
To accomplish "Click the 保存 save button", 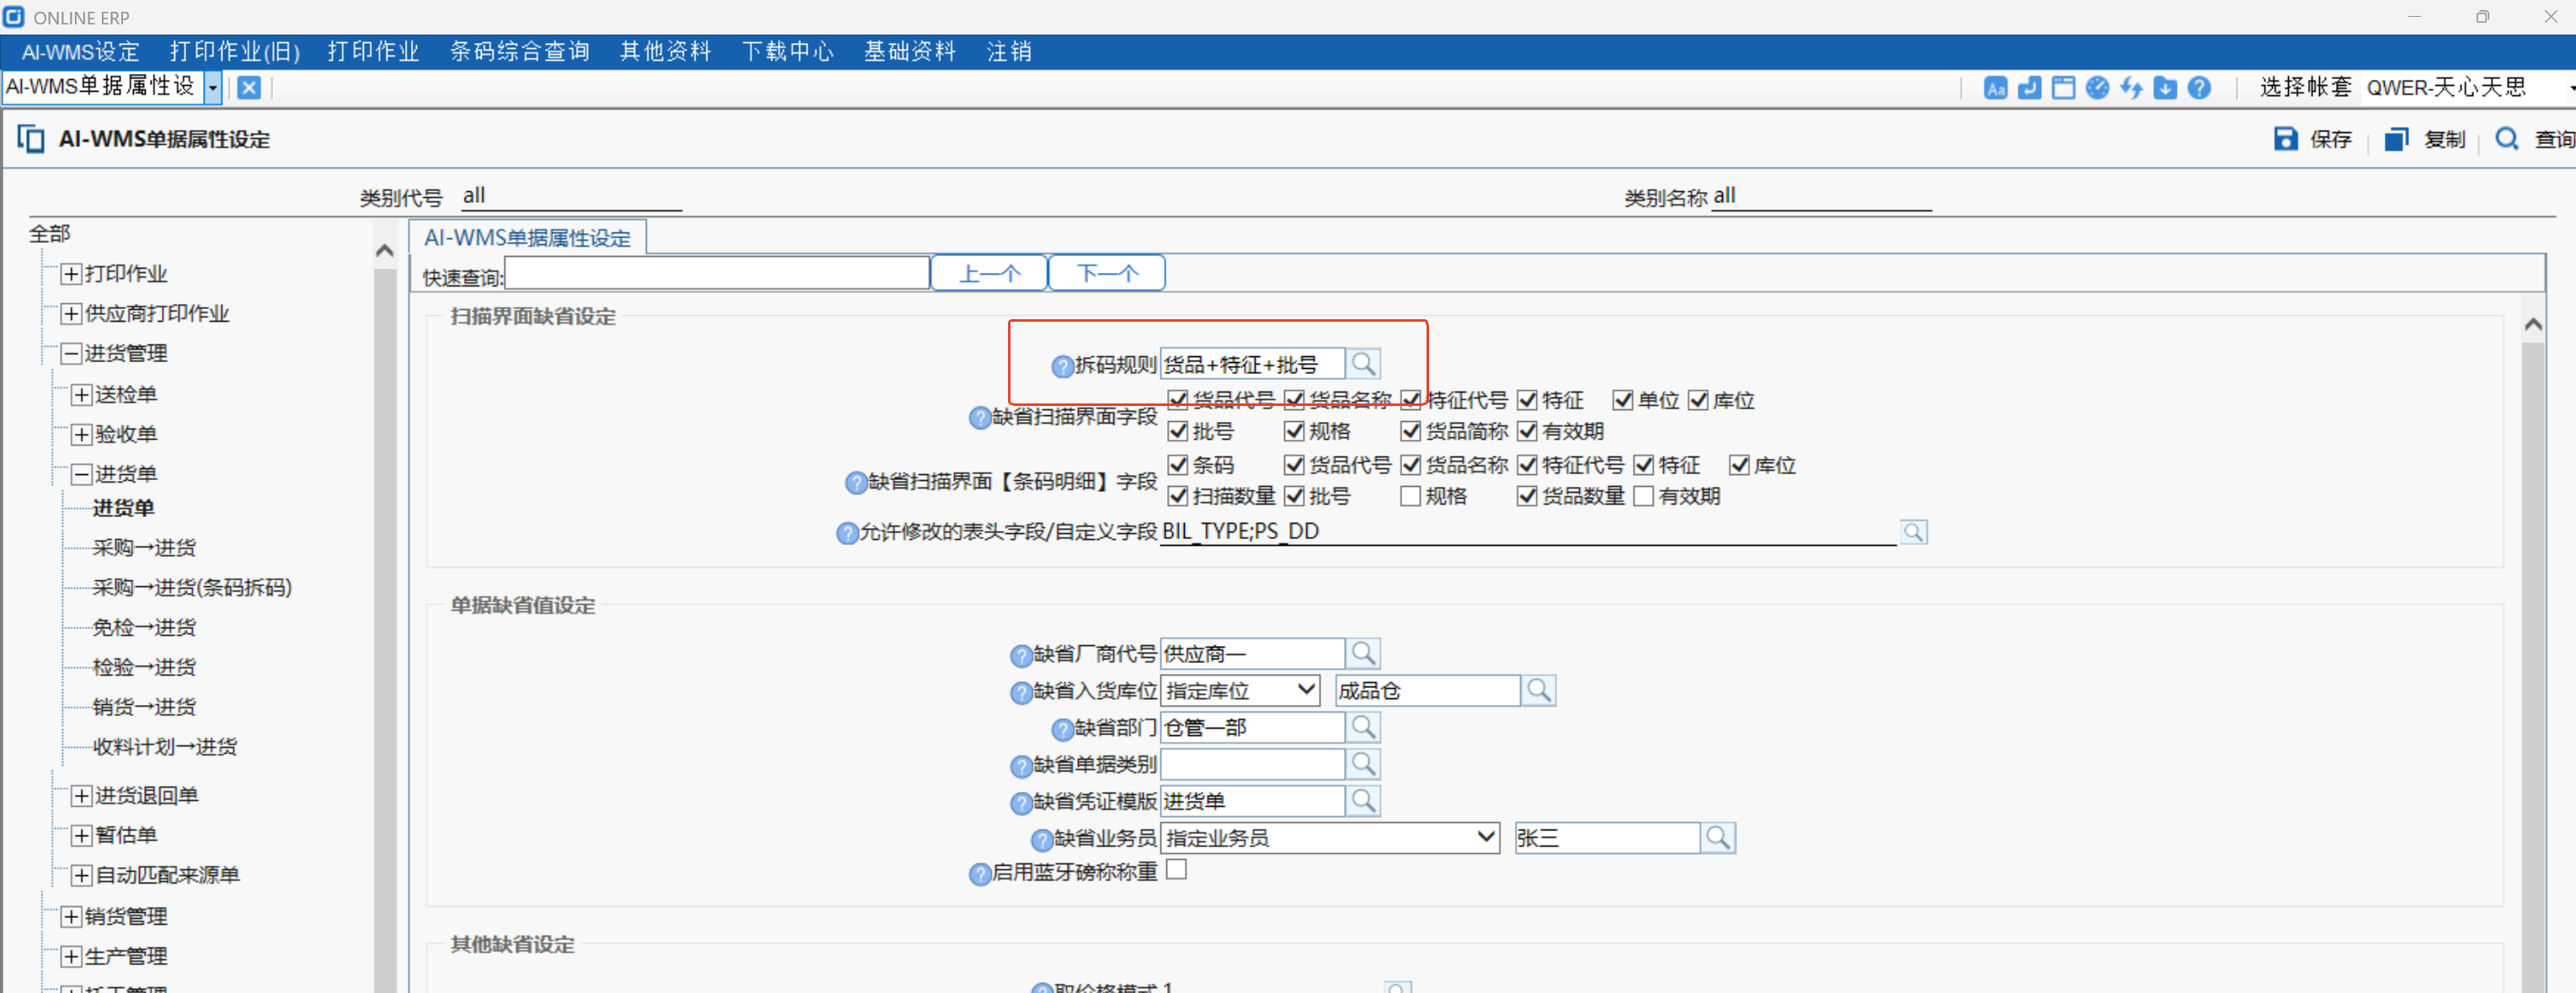I will coord(2314,139).
